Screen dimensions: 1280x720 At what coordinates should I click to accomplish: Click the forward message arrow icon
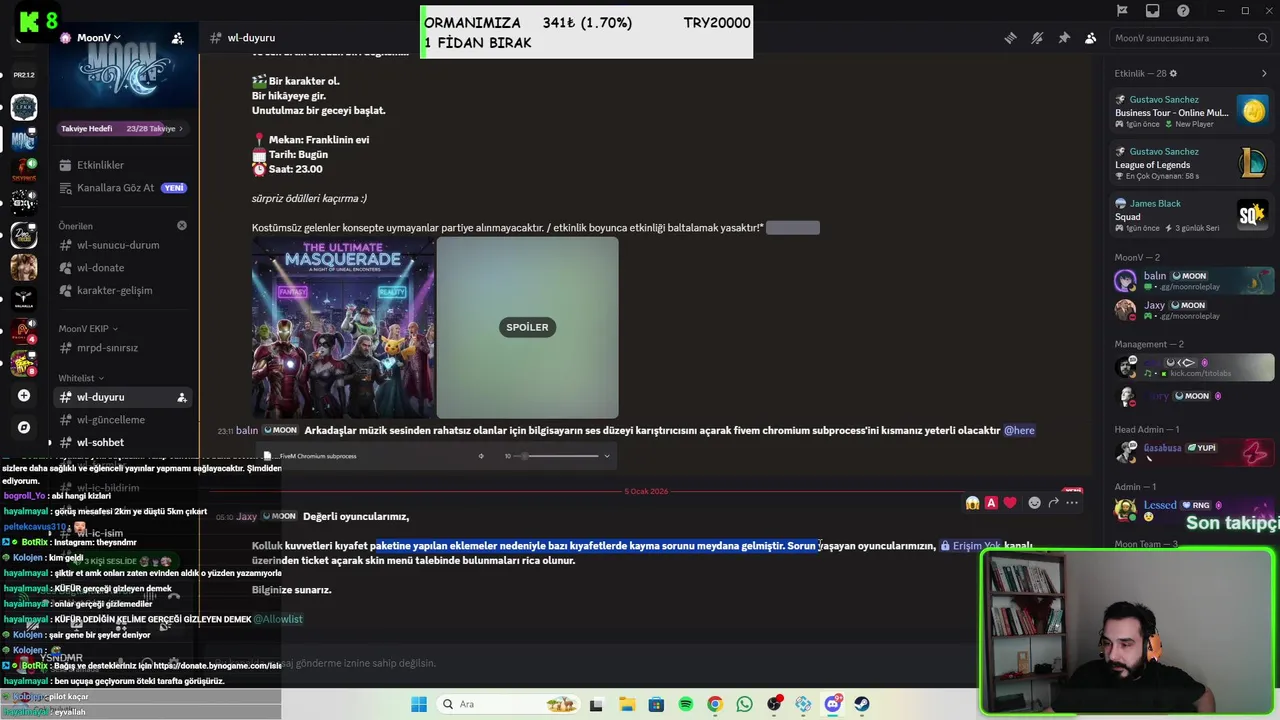1053,503
